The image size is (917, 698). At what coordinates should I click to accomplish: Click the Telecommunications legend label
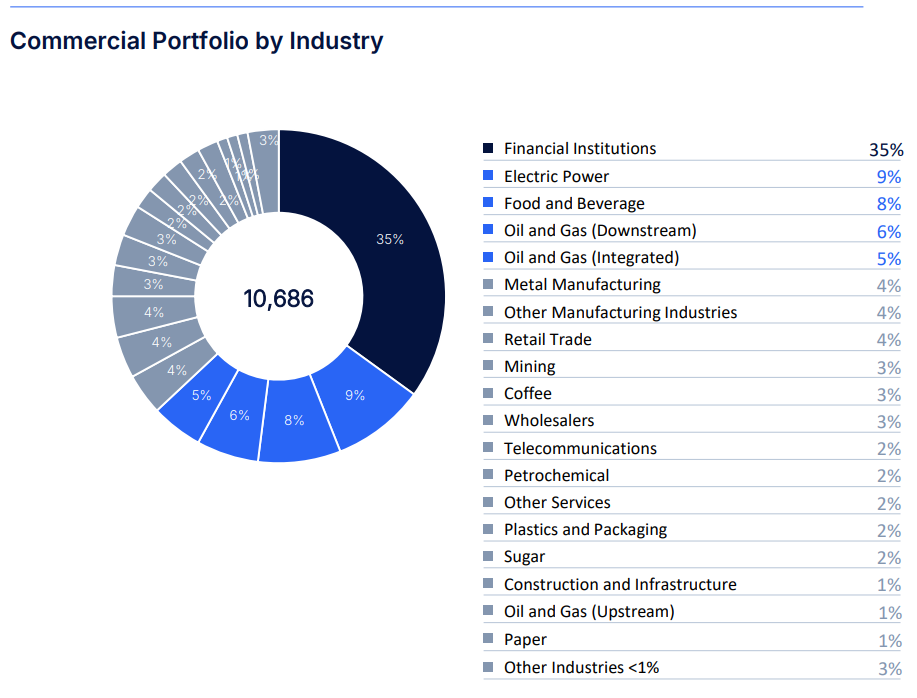pos(580,448)
